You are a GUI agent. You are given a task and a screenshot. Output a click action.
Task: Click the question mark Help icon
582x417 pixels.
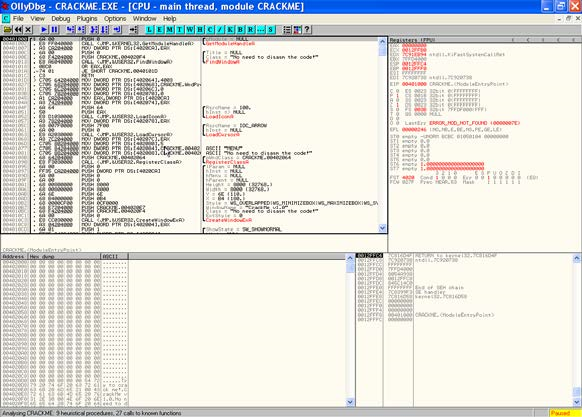[307, 30]
